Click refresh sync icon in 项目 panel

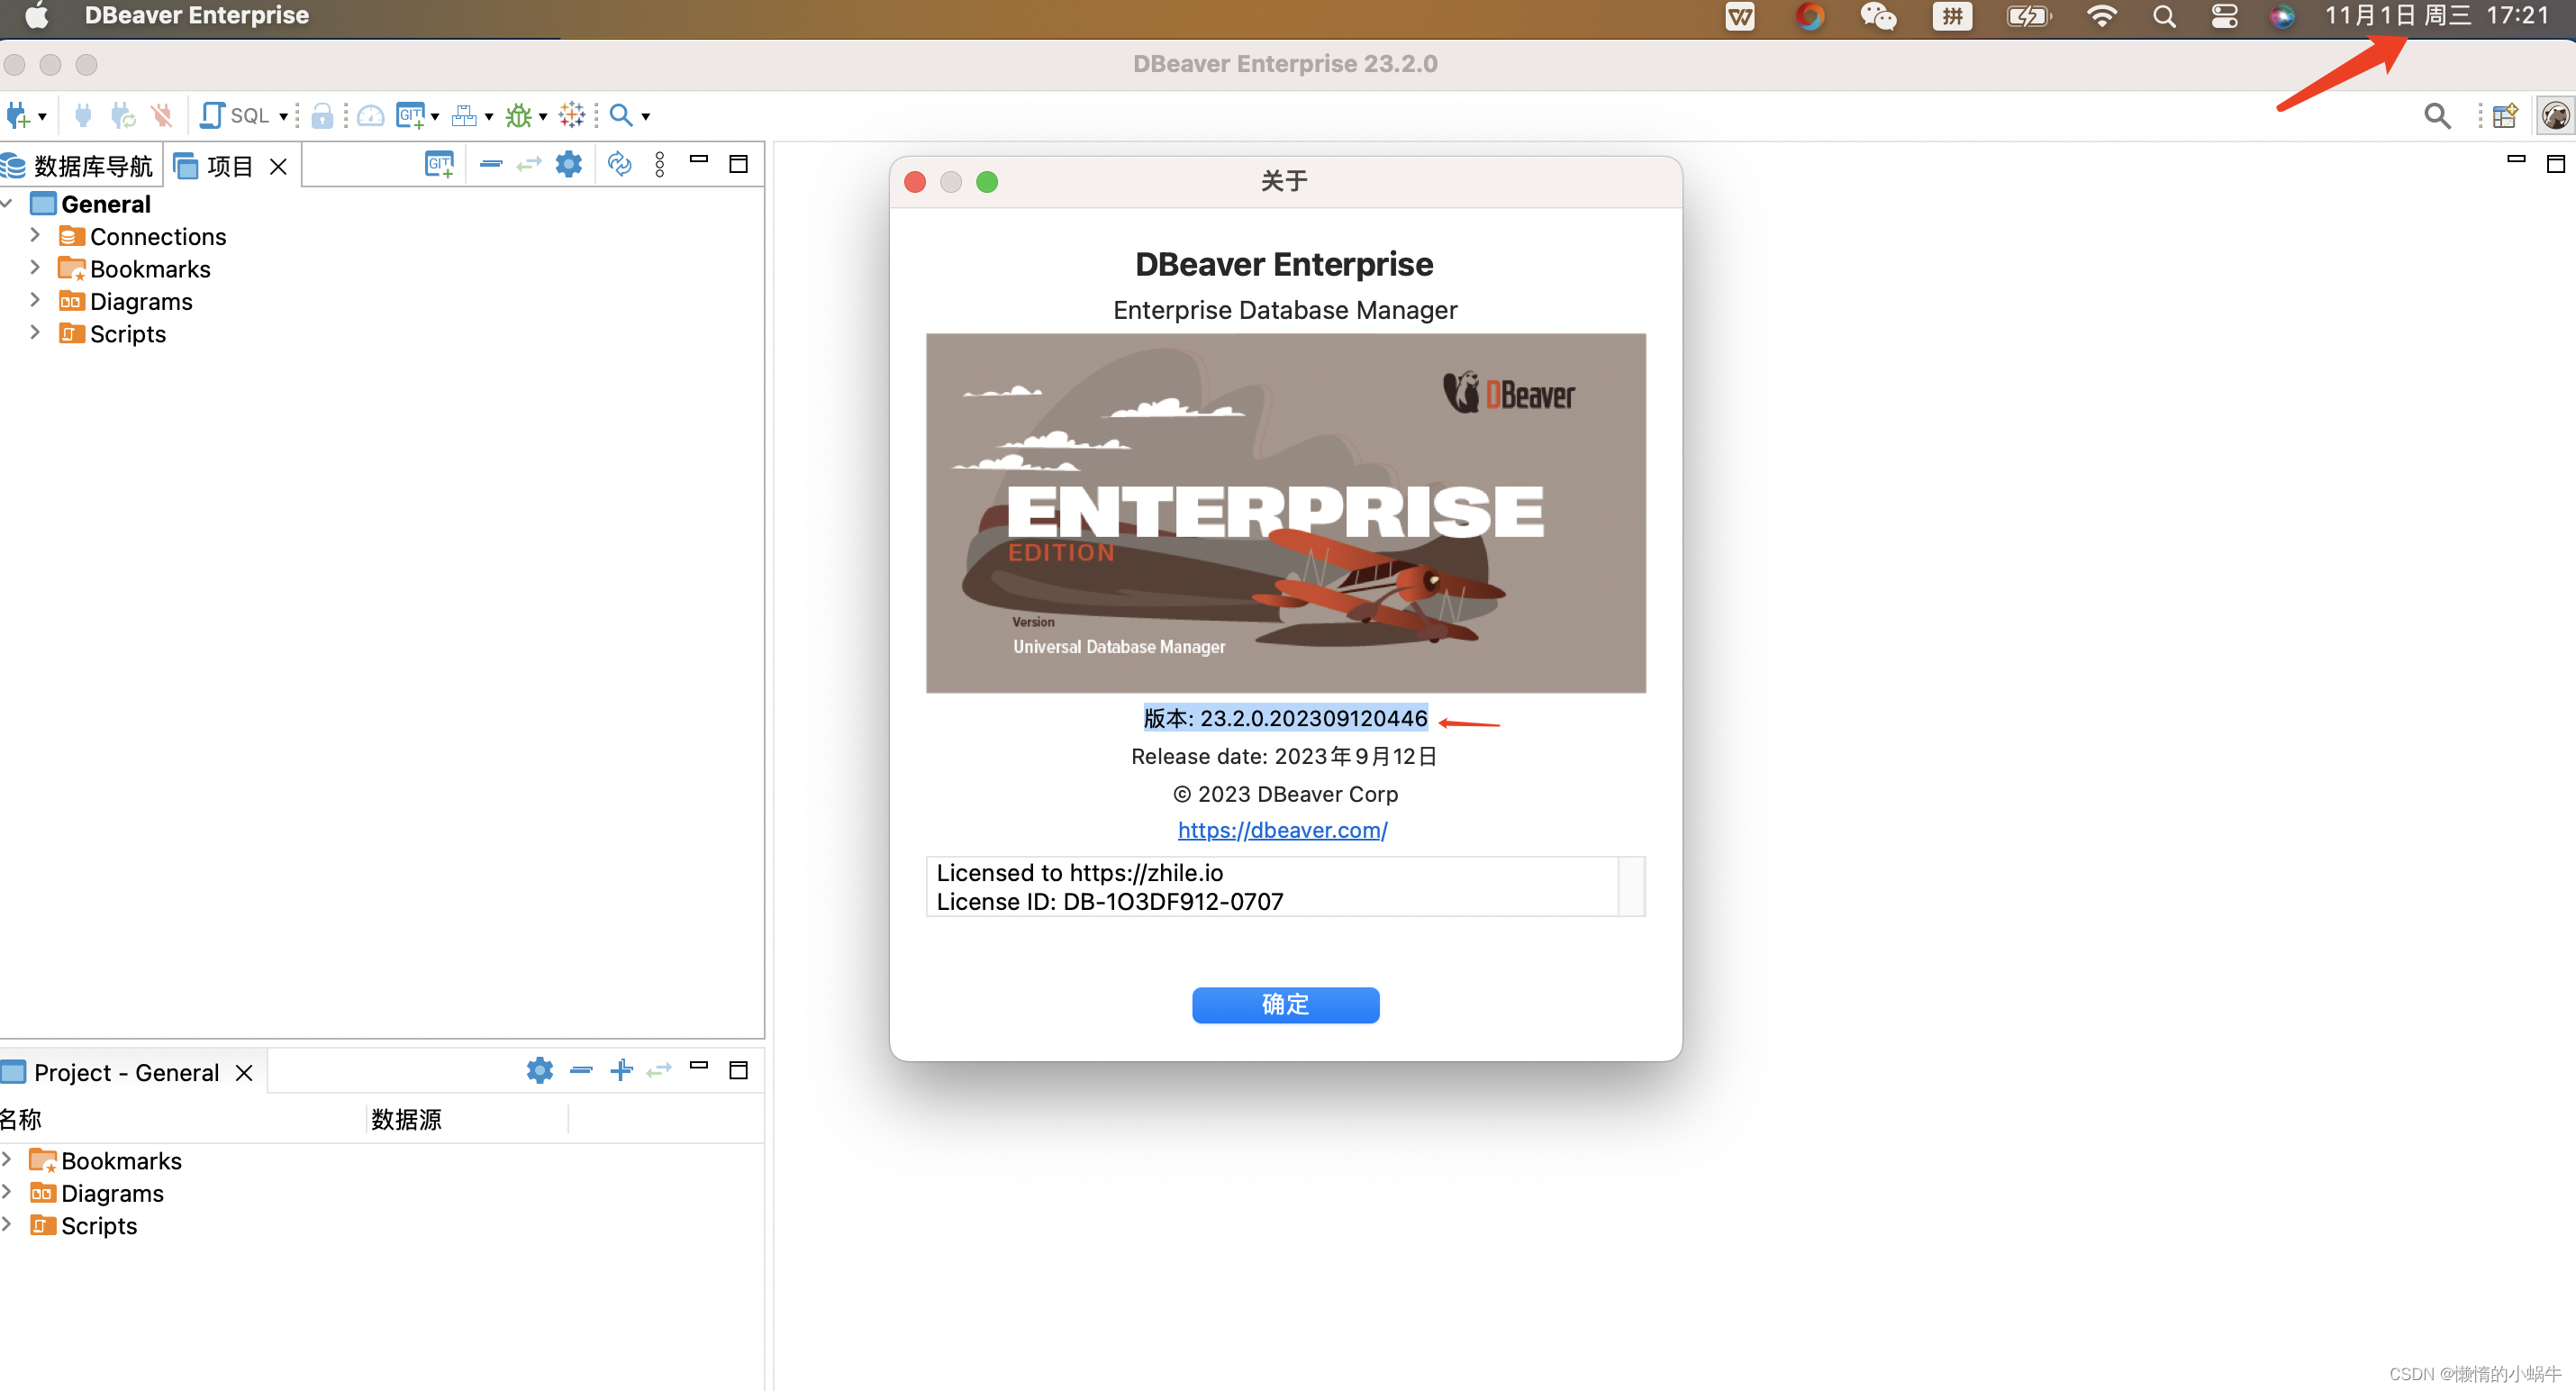click(x=620, y=164)
